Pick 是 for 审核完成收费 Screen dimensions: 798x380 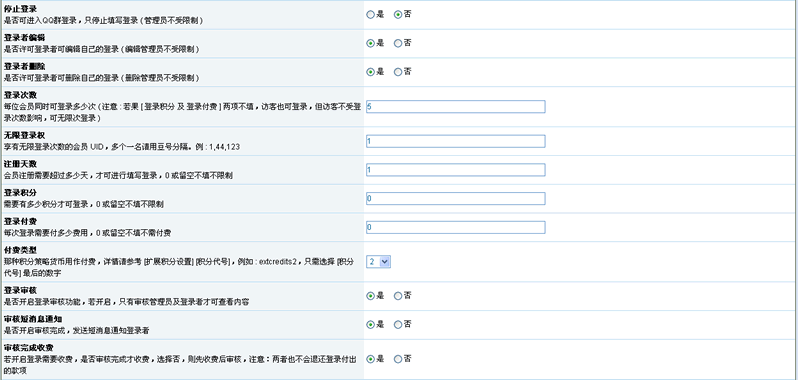click(x=370, y=359)
